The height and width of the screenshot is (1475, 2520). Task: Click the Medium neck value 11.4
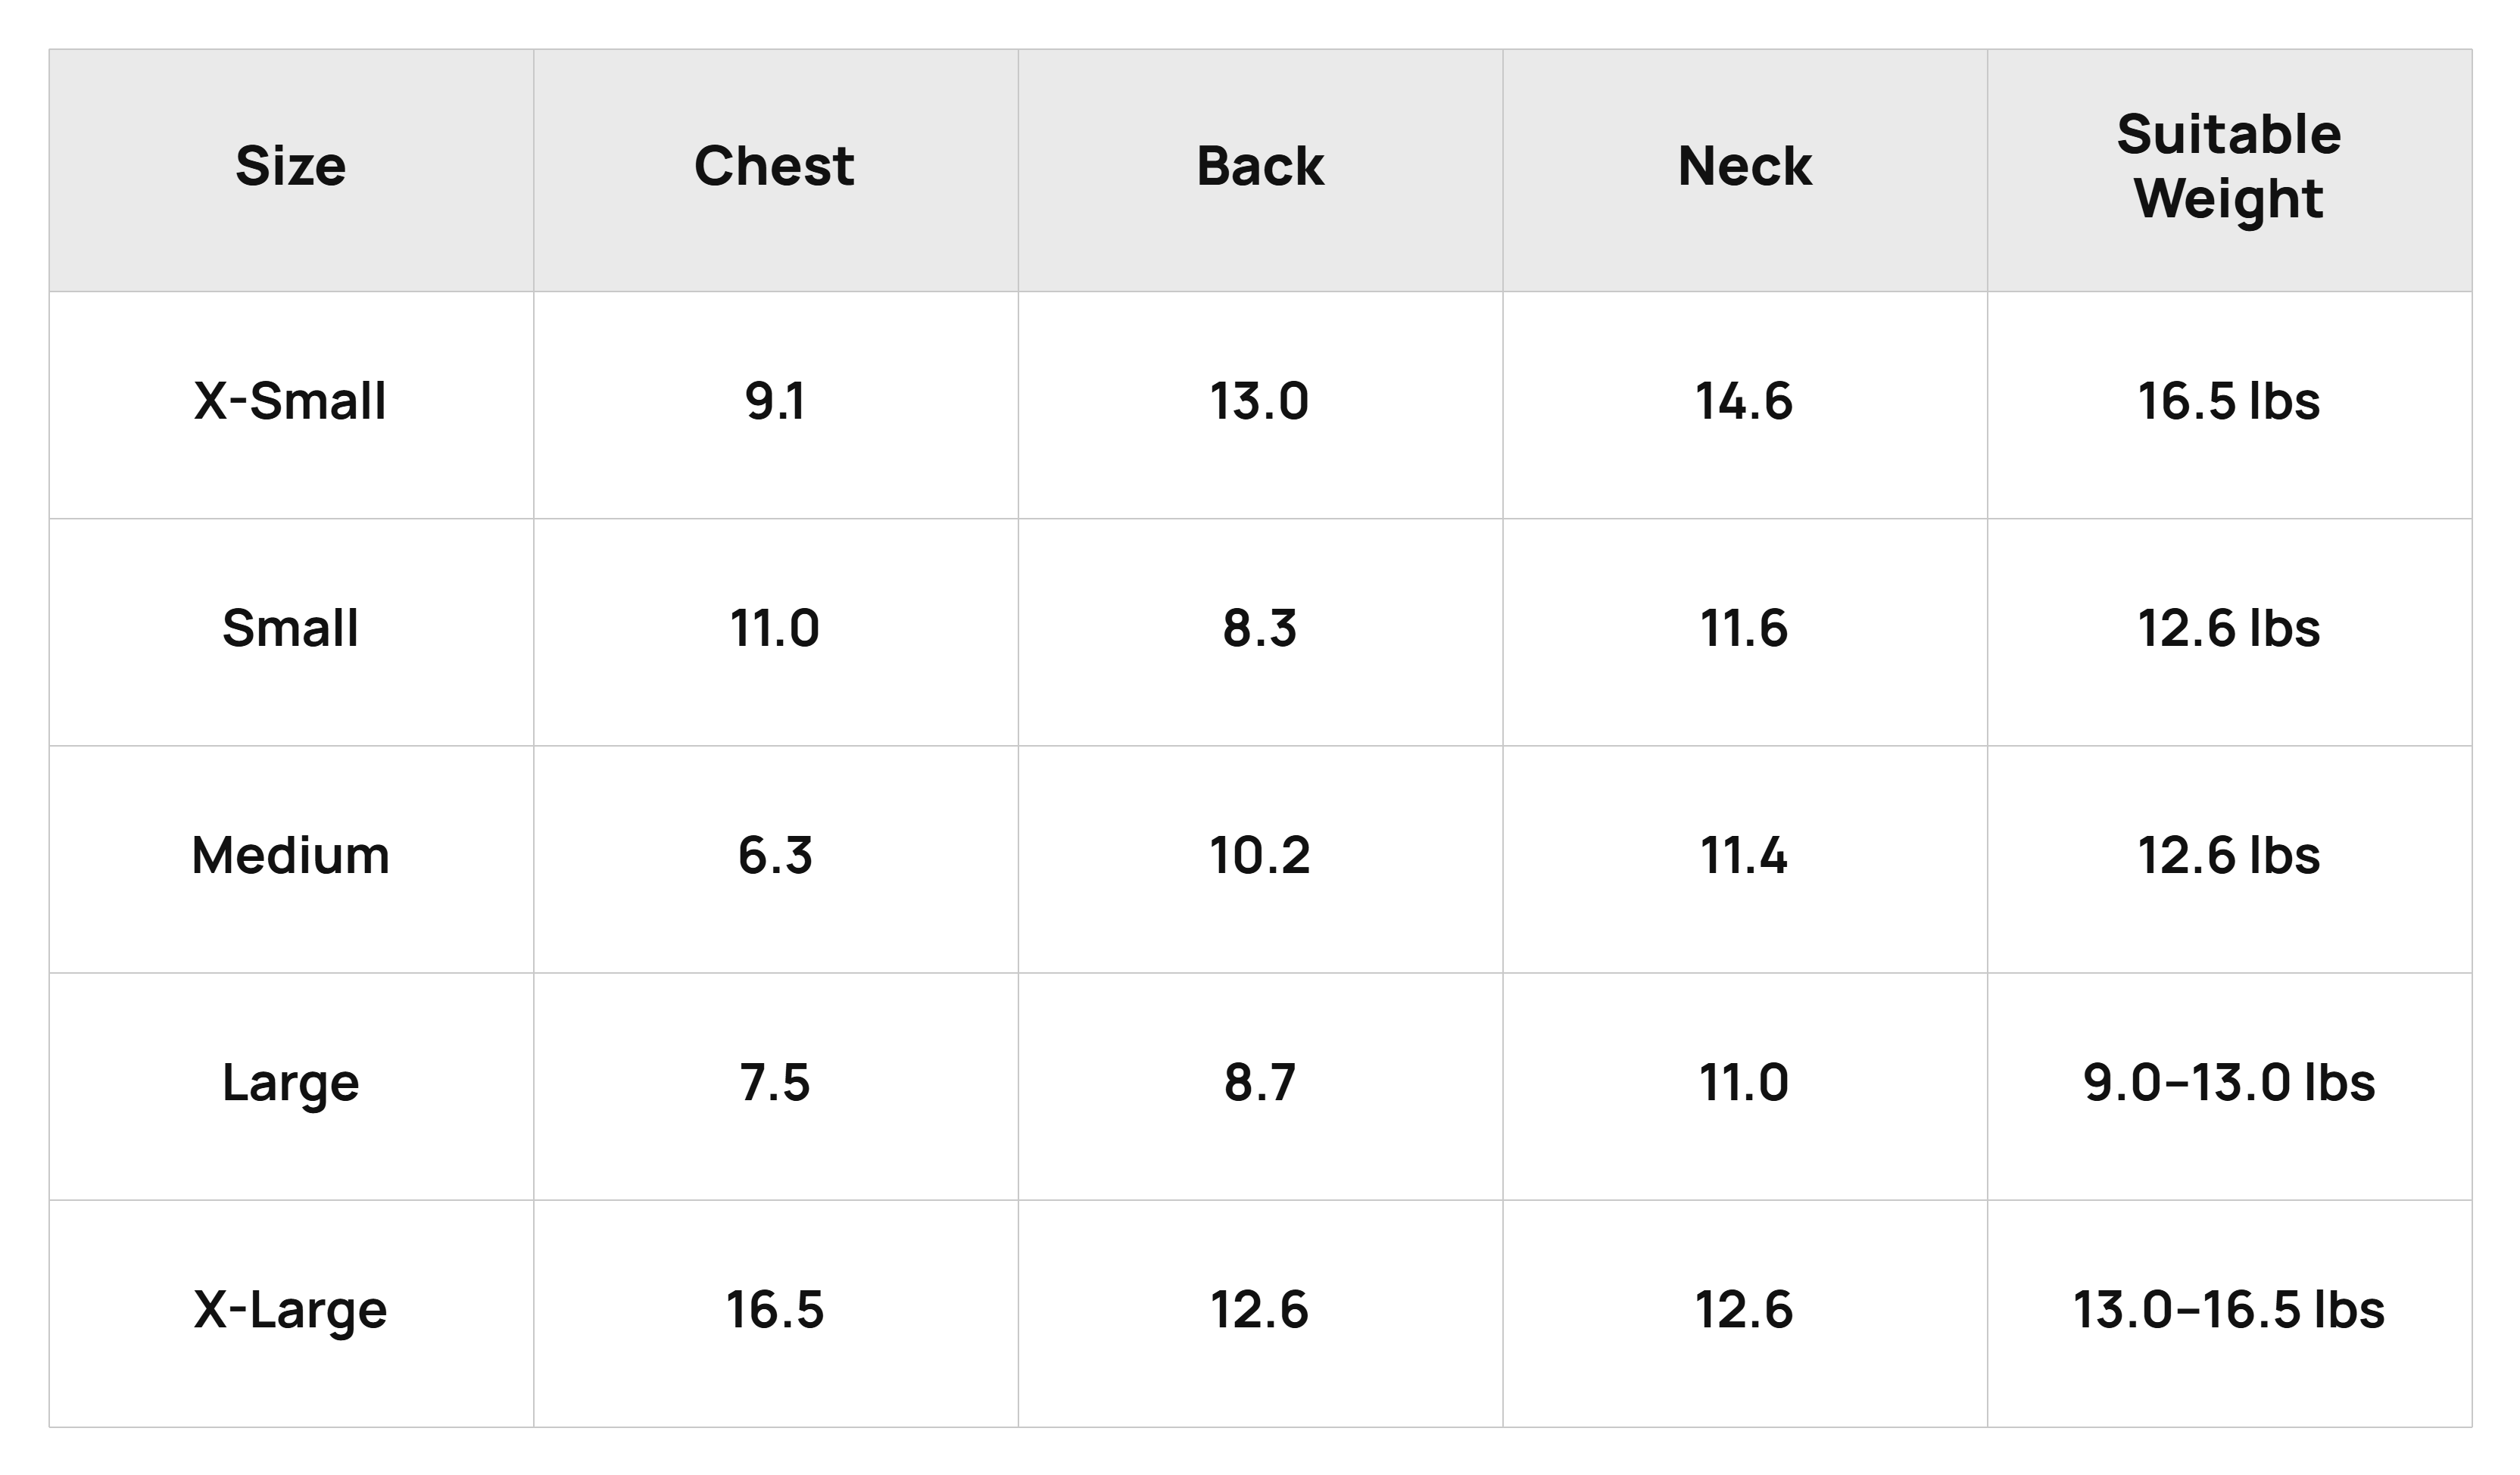(1745, 856)
